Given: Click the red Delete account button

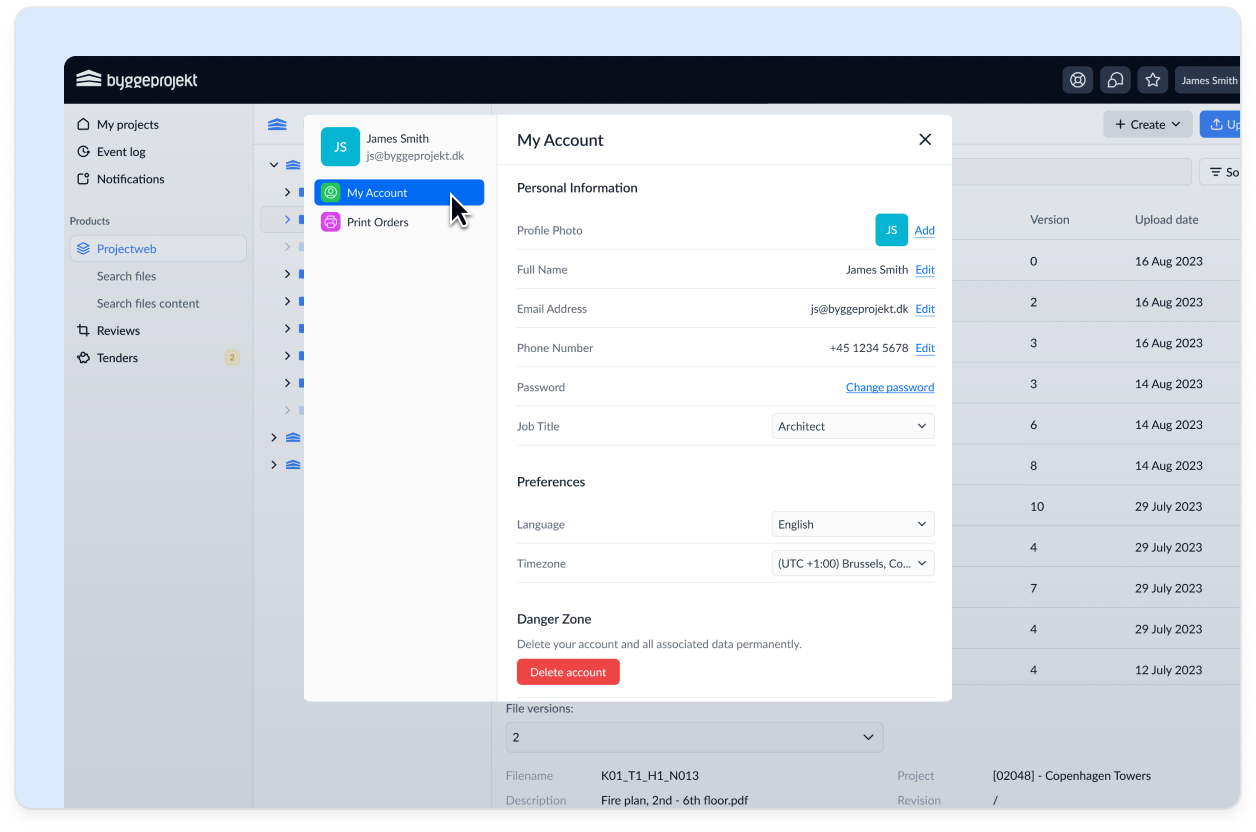Looking at the screenshot, I should click(x=568, y=672).
